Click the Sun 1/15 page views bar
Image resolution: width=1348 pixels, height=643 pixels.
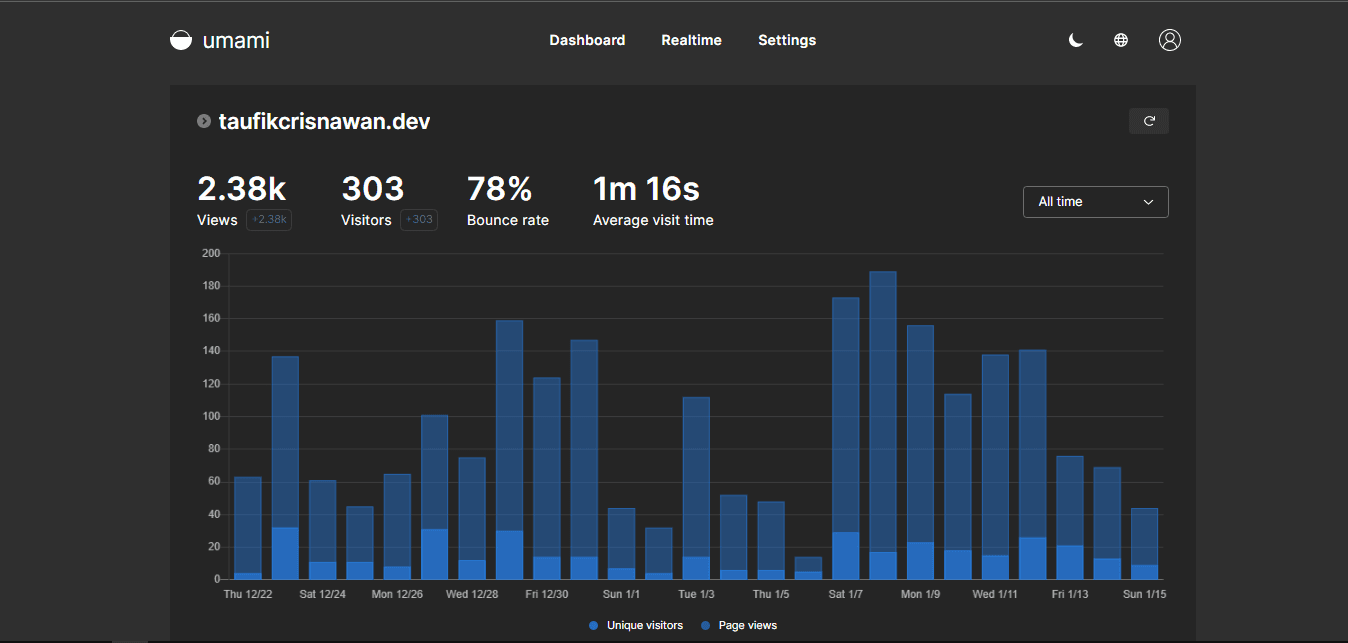[1144, 535]
